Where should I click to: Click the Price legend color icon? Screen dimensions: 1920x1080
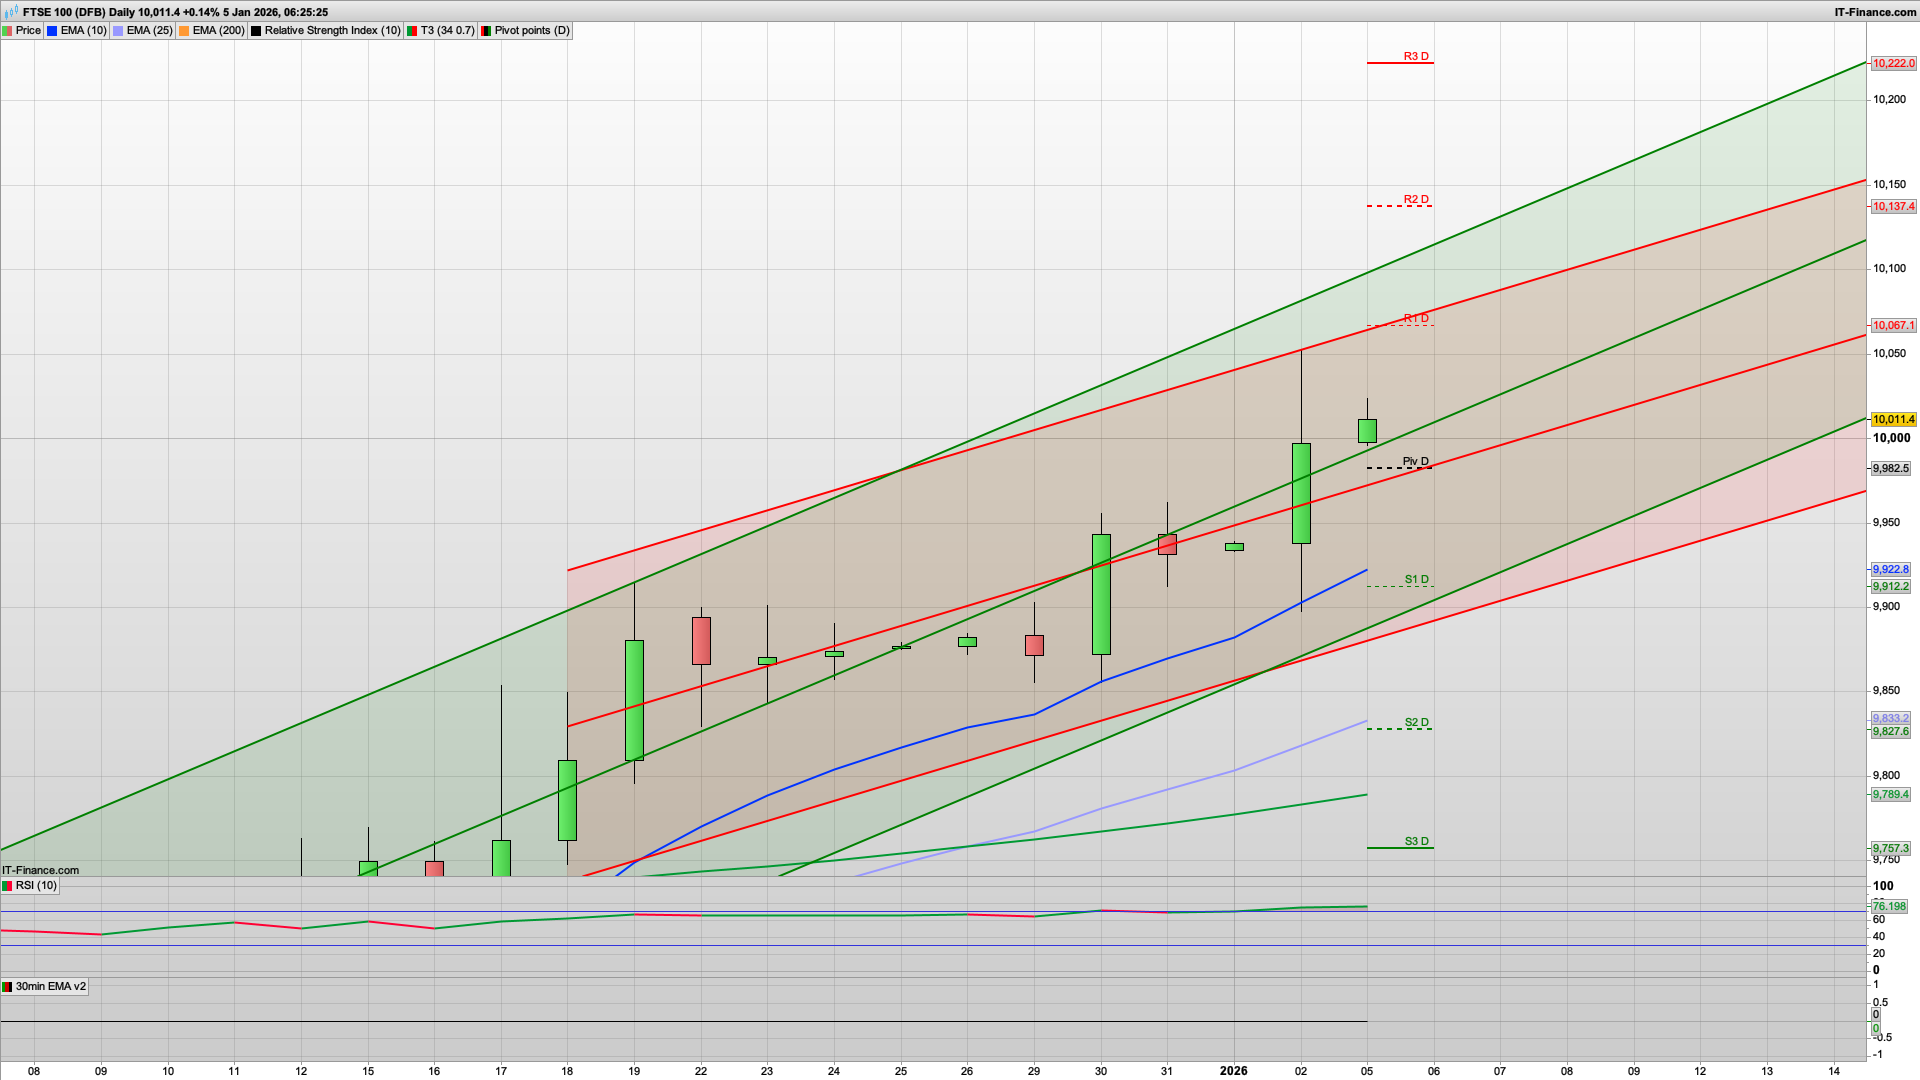coord(9,30)
